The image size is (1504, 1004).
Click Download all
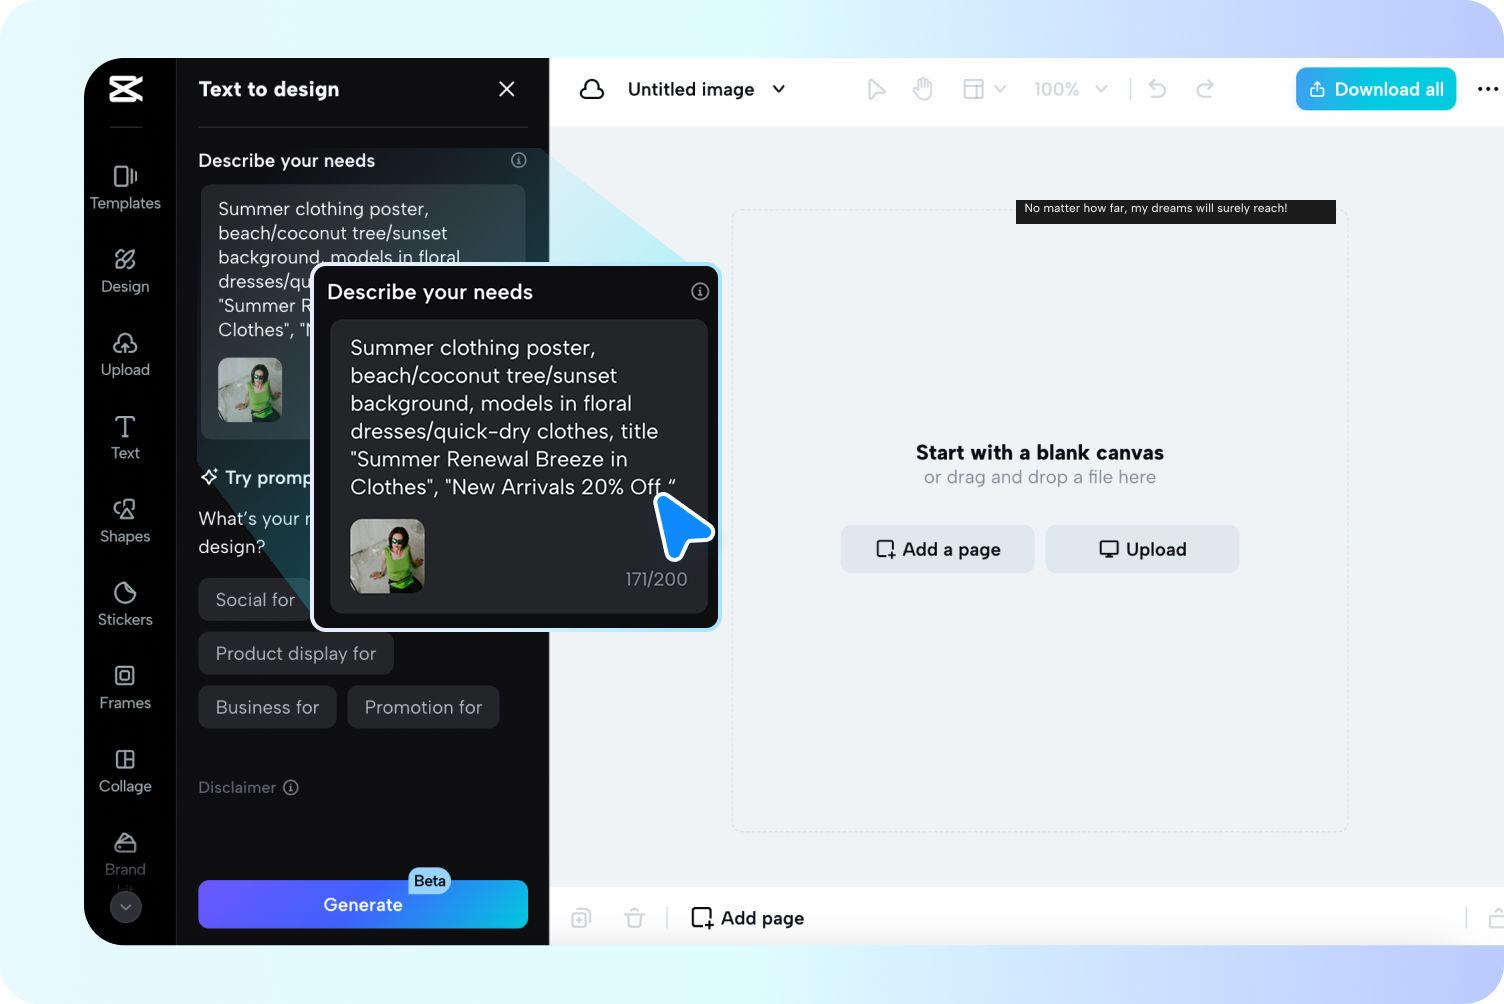pos(1375,89)
